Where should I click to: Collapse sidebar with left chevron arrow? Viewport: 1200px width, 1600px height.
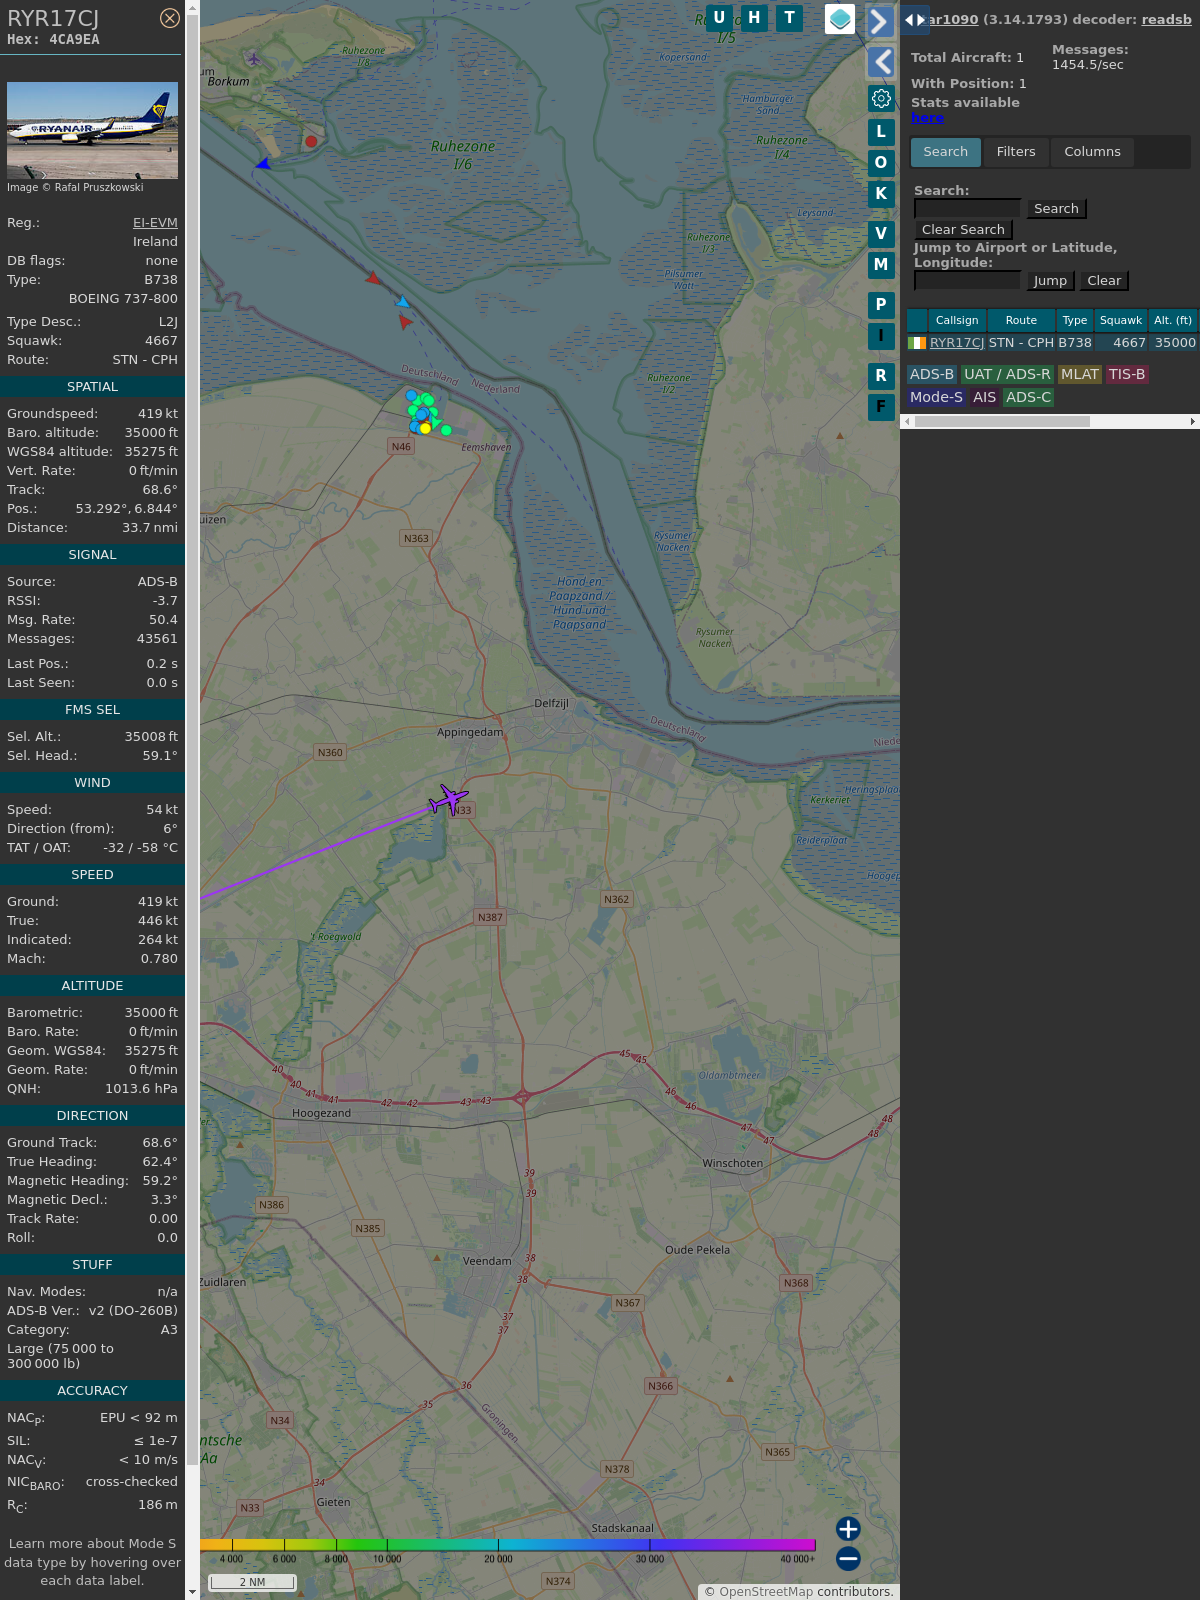[881, 62]
